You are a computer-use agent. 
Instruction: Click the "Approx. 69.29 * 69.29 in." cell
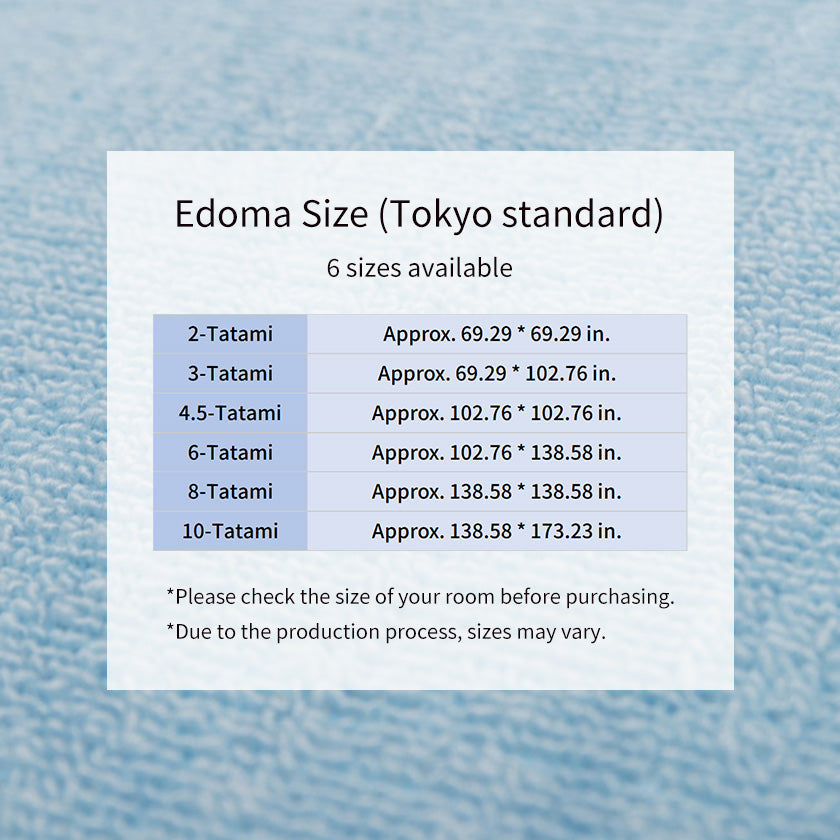(x=496, y=334)
